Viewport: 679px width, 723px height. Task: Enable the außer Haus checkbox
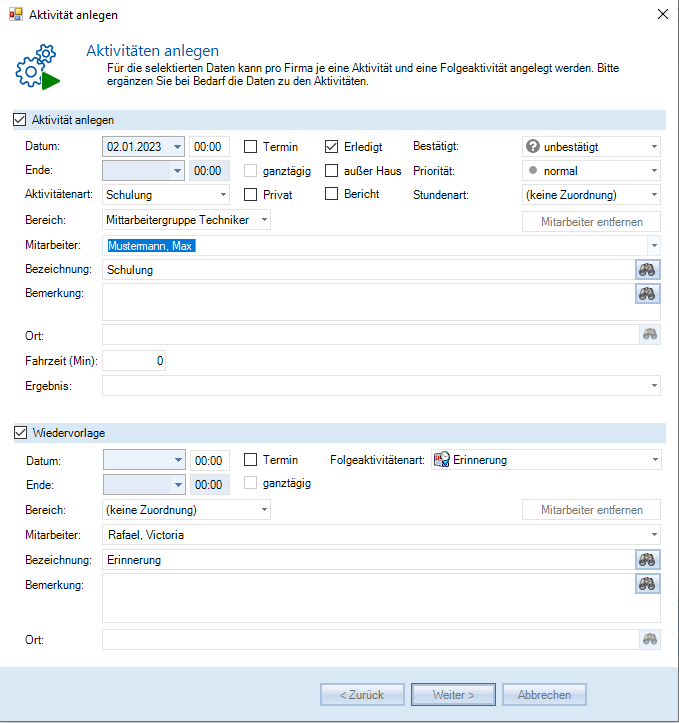(x=332, y=171)
